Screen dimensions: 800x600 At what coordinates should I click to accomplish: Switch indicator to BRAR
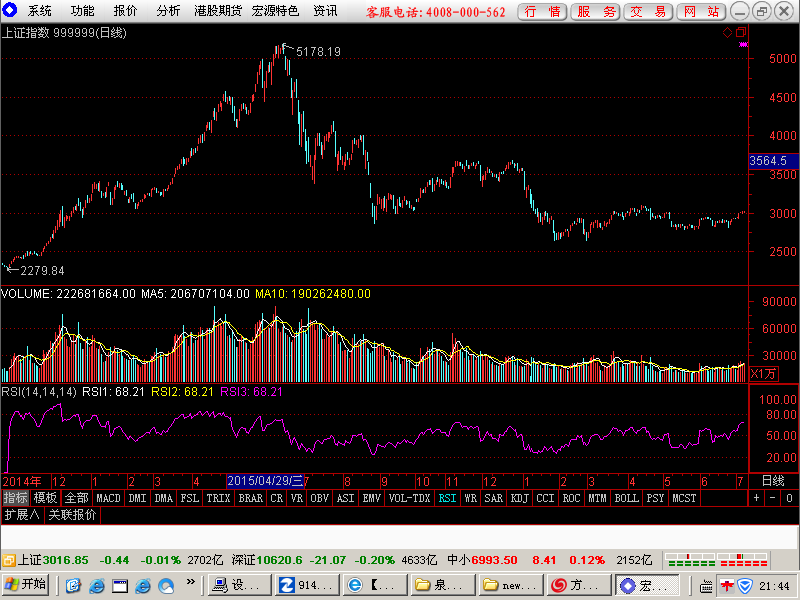pyautogui.click(x=251, y=498)
